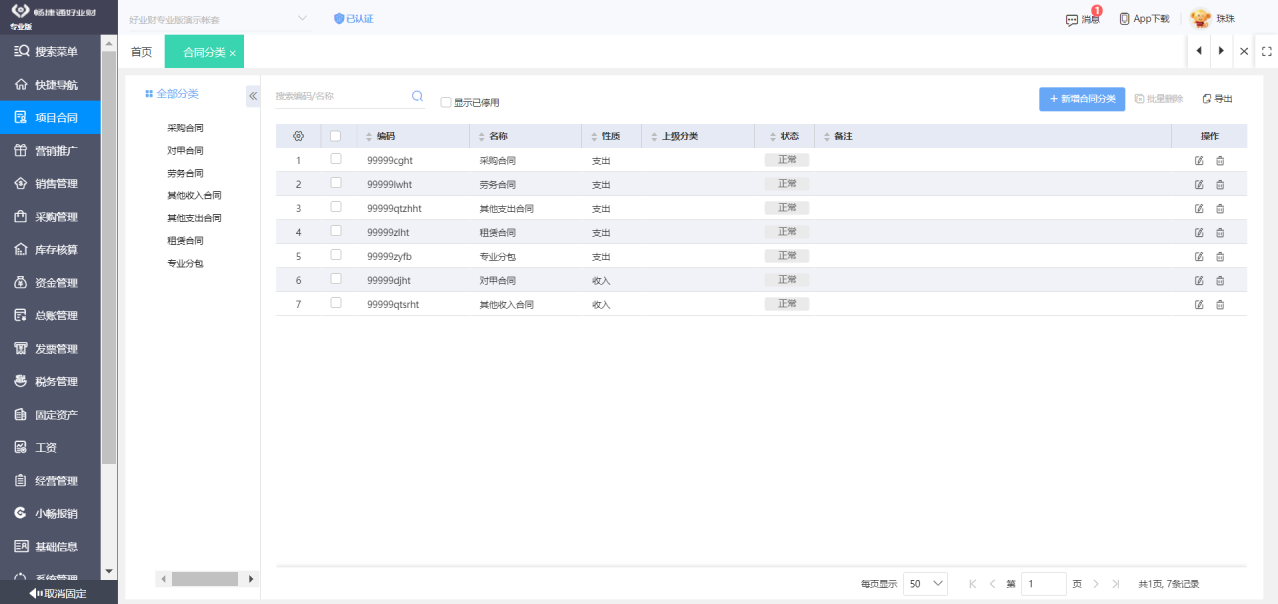Edit the 对甲合同 table row
Viewport: 1278px width, 604px height.
click(1199, 280)
